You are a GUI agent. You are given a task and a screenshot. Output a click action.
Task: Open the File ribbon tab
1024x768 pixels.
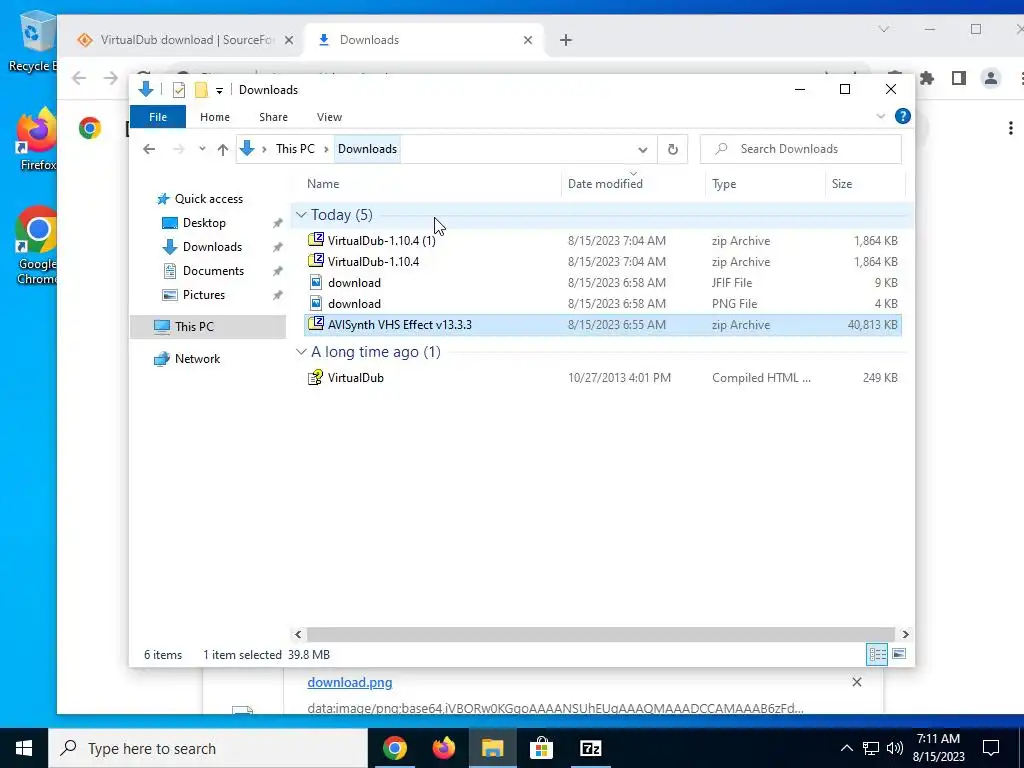point(158,117)
